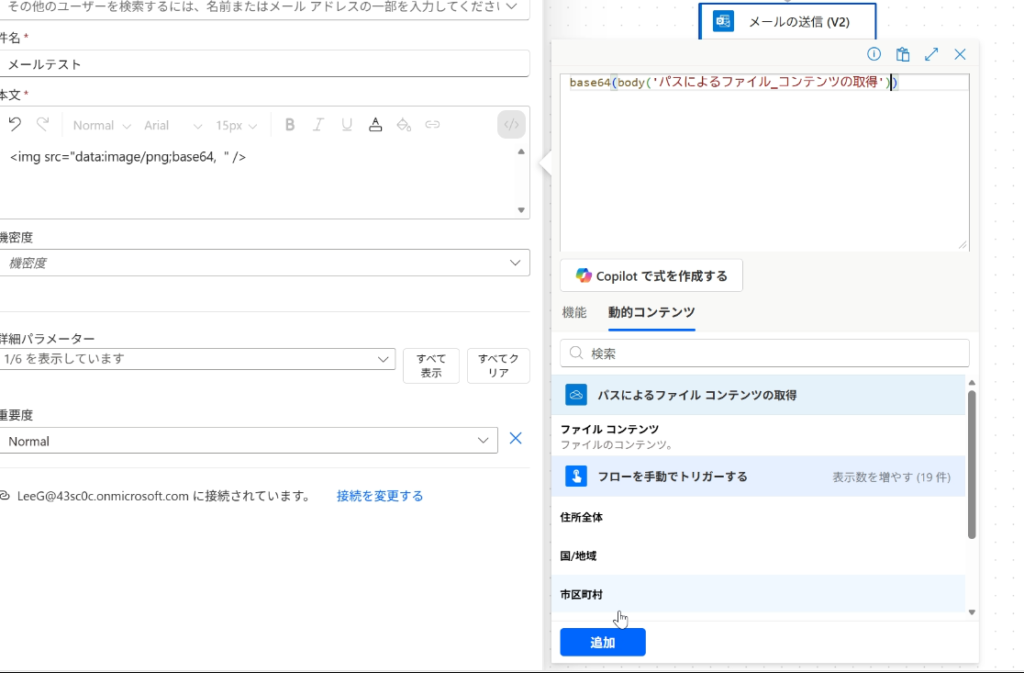
Task: Toggle italic formatting in body editor
Action: 318,125
